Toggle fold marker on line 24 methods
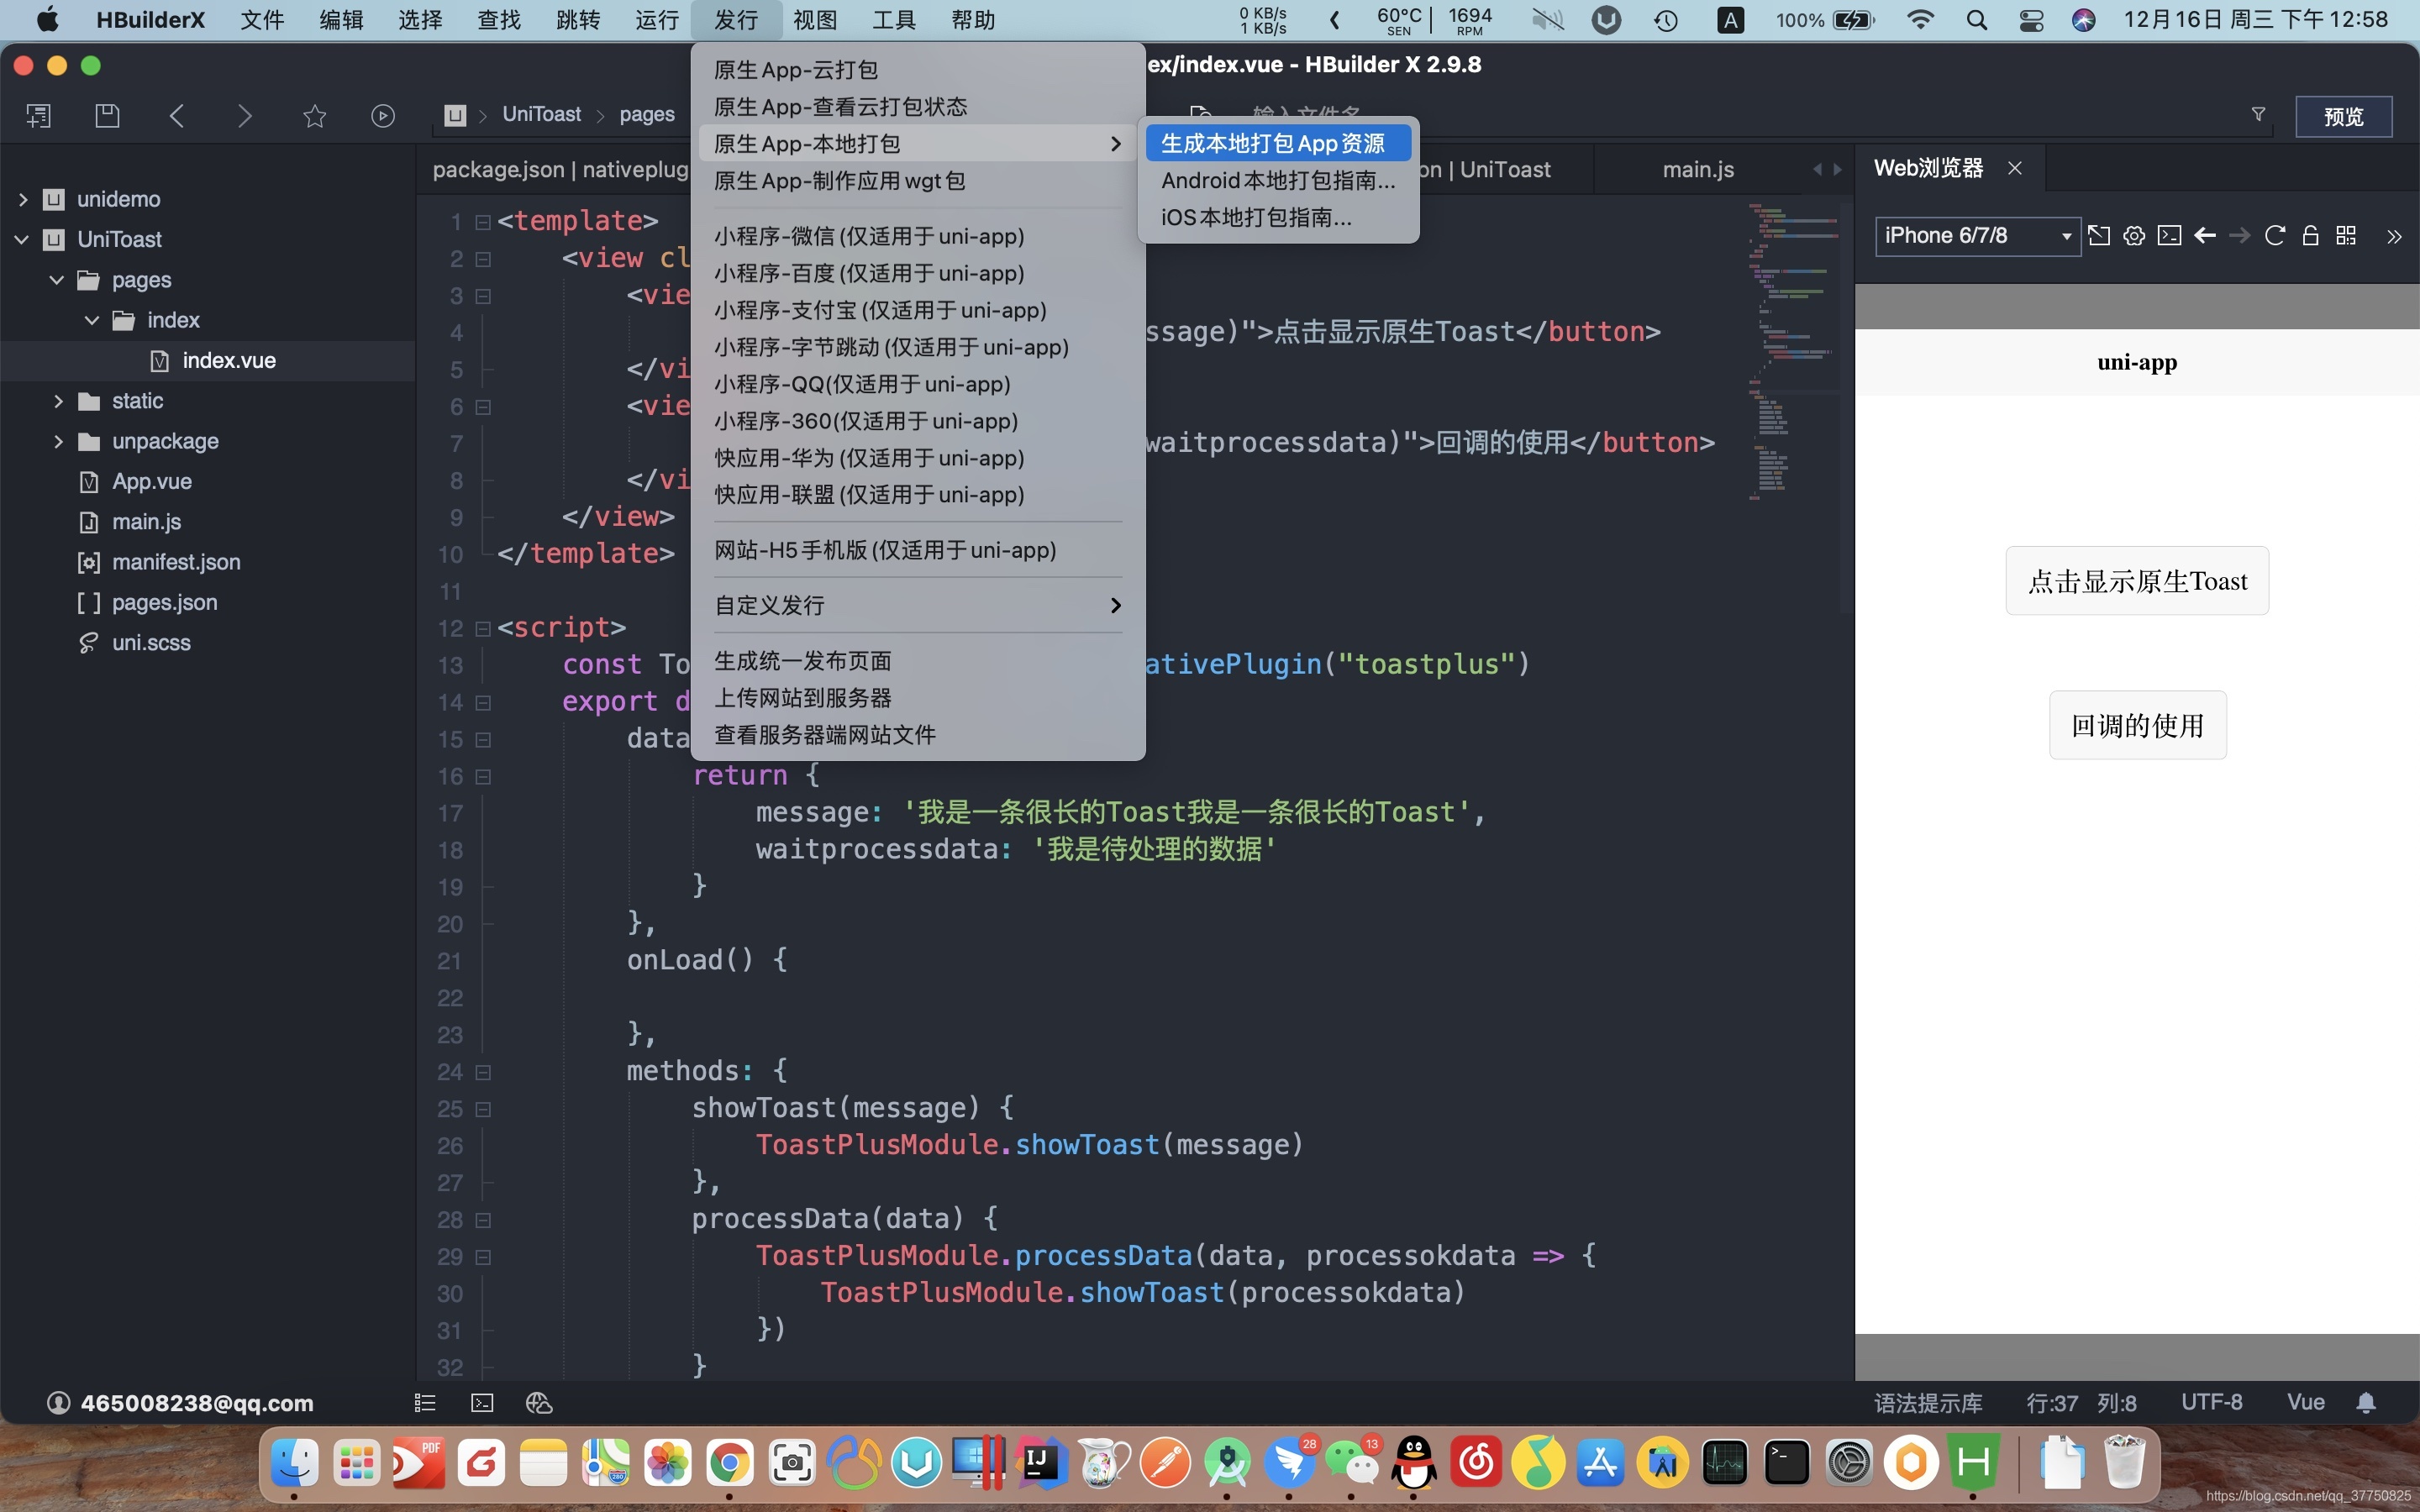 (x=483, y=1072)
